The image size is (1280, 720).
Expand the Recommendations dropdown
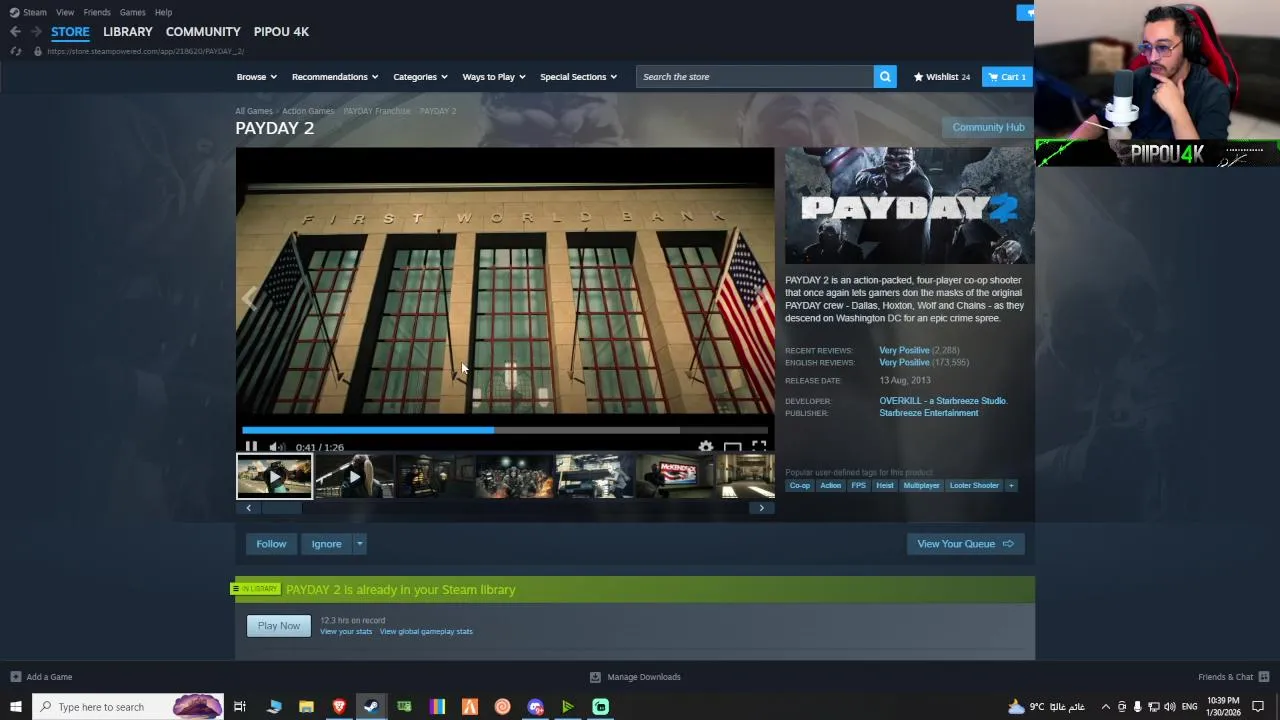coord(335,77)
